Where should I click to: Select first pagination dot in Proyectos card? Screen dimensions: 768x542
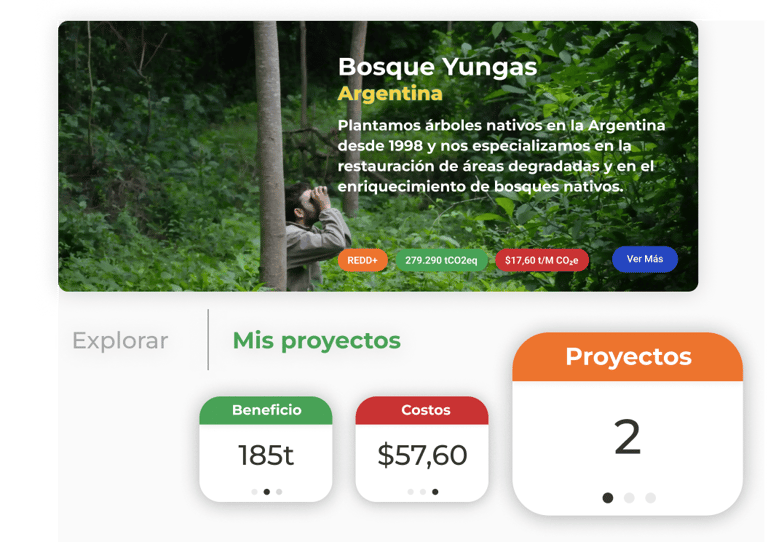[x=607, y=498]
